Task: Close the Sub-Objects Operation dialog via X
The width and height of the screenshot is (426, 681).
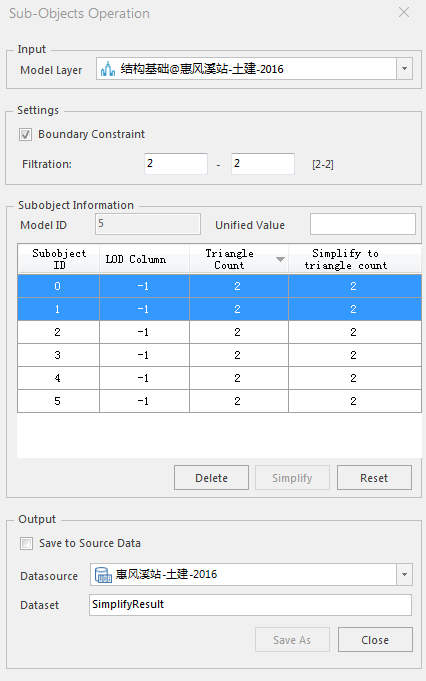Action: 404,12
